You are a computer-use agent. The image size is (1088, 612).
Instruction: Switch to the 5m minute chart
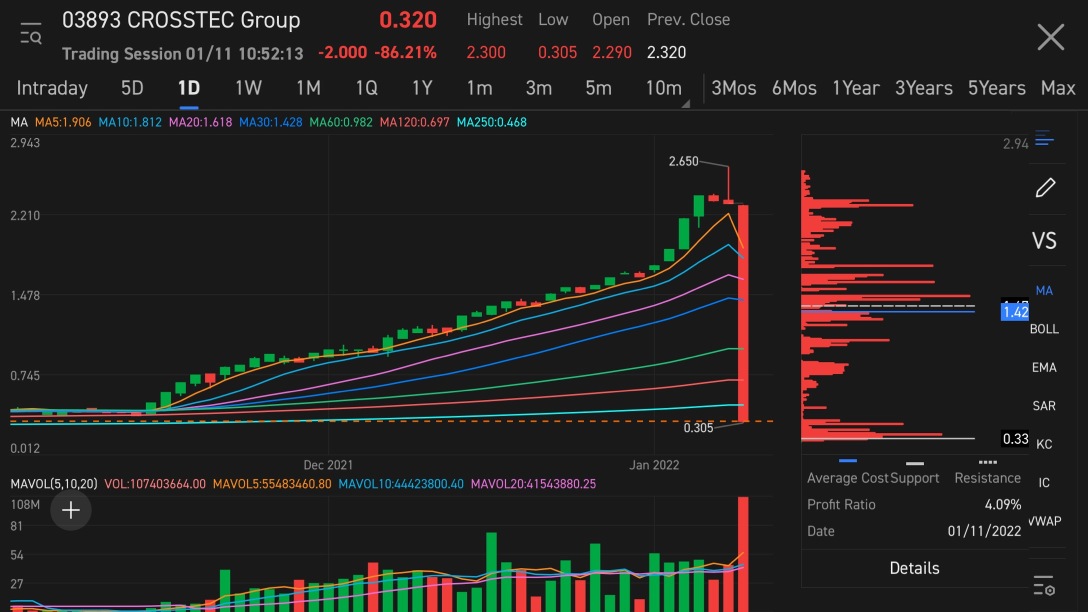click(x=598, y=88)
